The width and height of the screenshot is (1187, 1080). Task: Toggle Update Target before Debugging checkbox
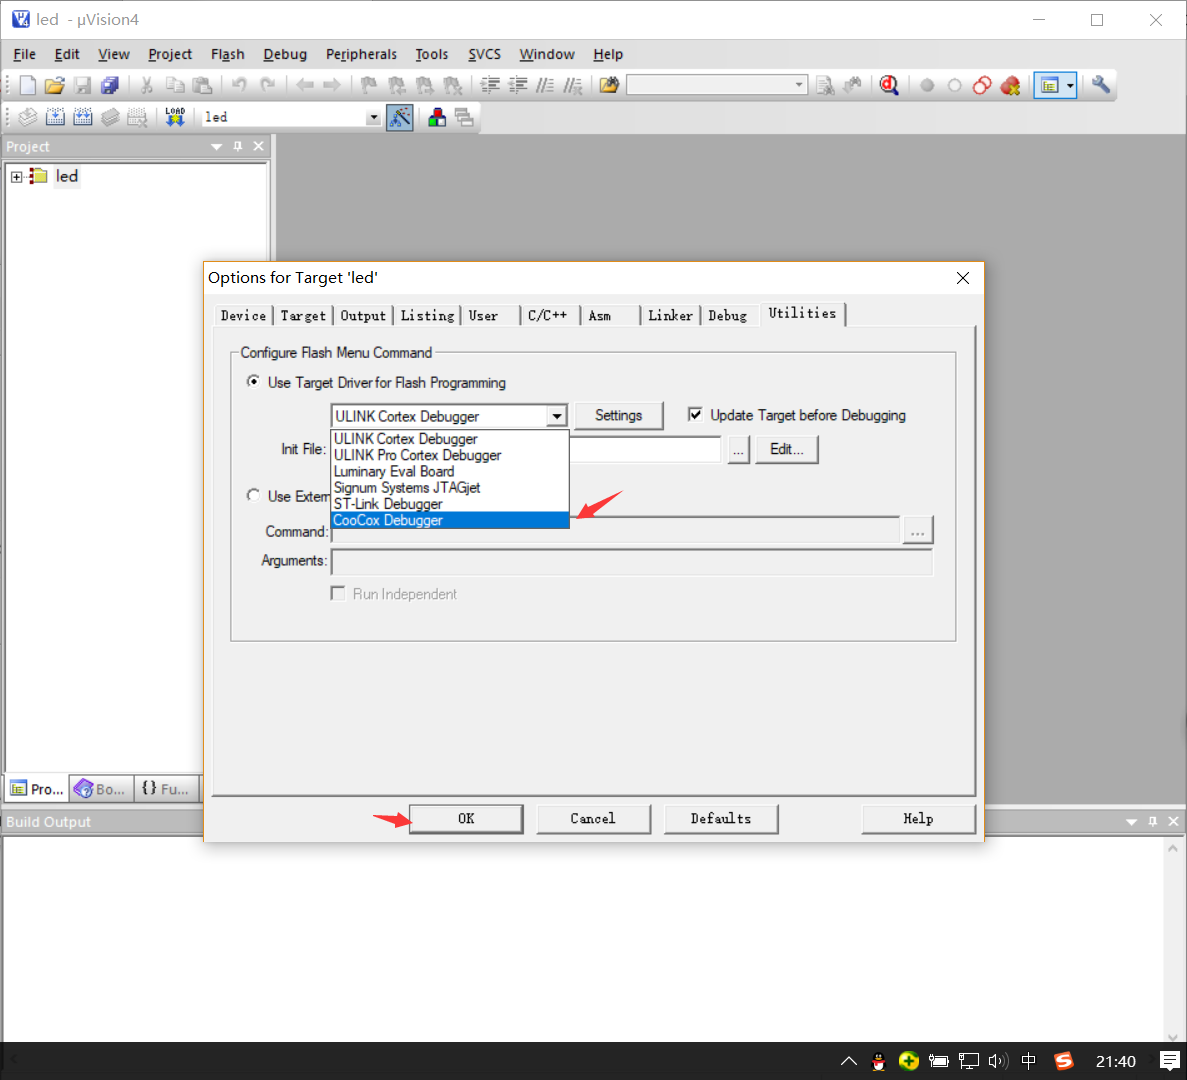pos(695,414)
